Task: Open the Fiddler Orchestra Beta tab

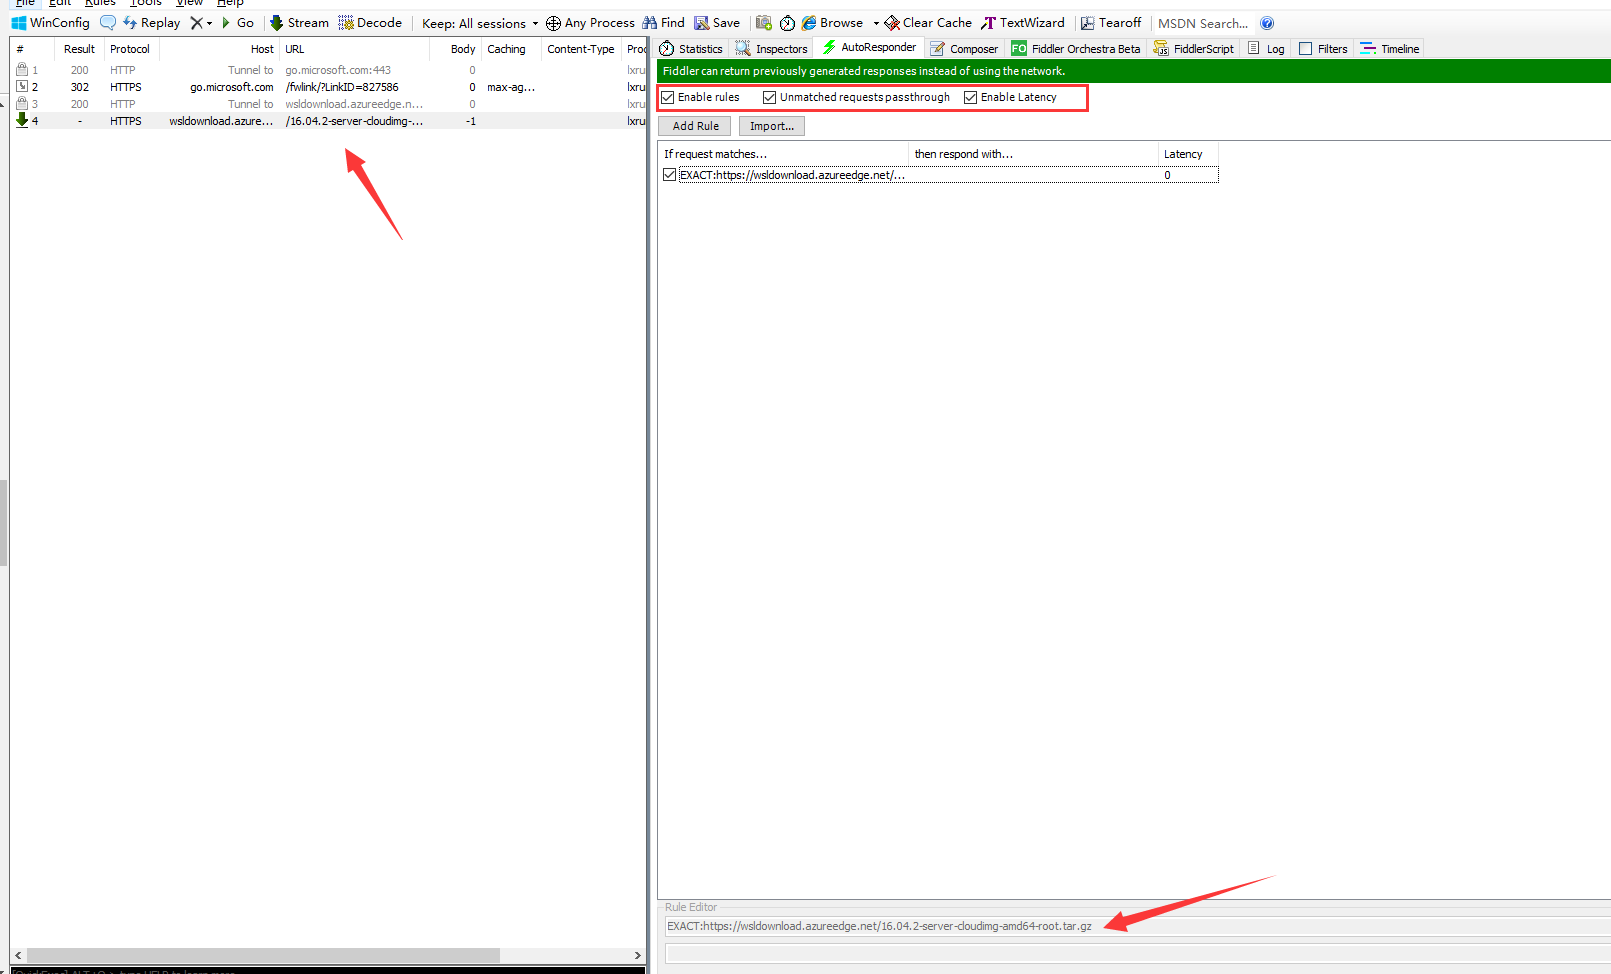Action: click(x=1076, y=48)
